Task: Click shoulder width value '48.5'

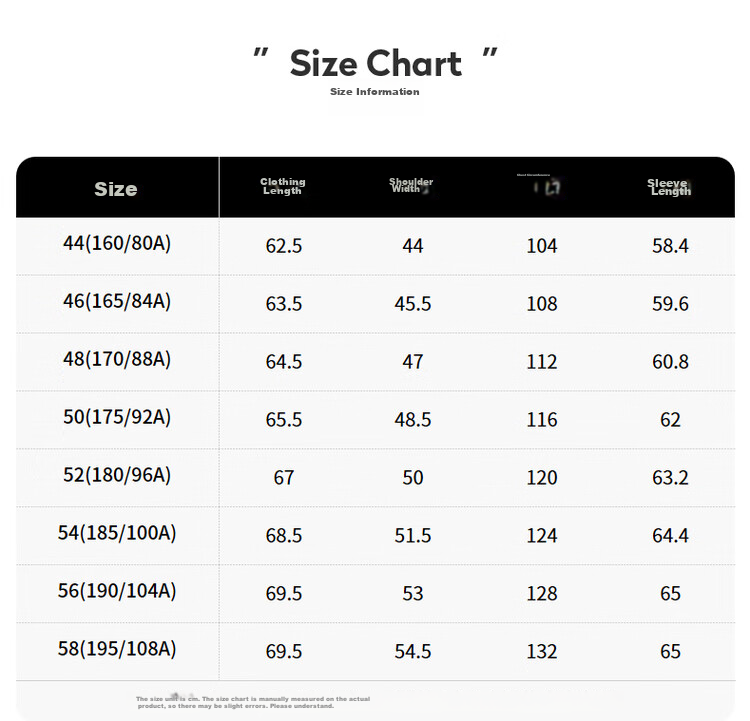Action: 413,420
